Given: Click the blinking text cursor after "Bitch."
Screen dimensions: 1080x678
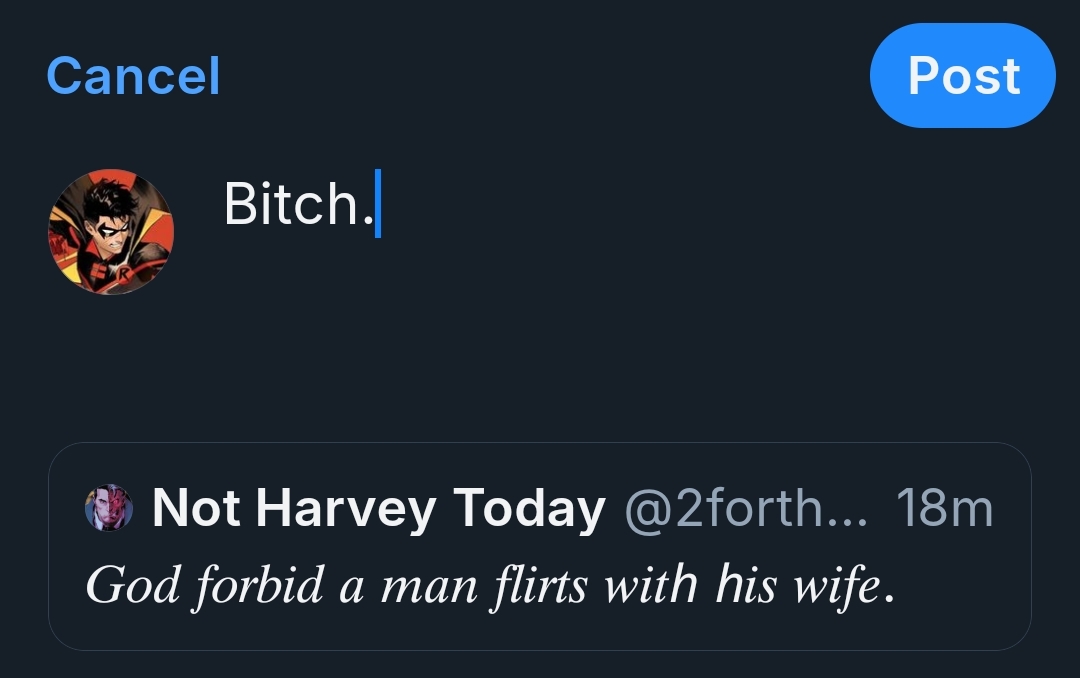Looking at the screenshot, I should pos(378,205).
